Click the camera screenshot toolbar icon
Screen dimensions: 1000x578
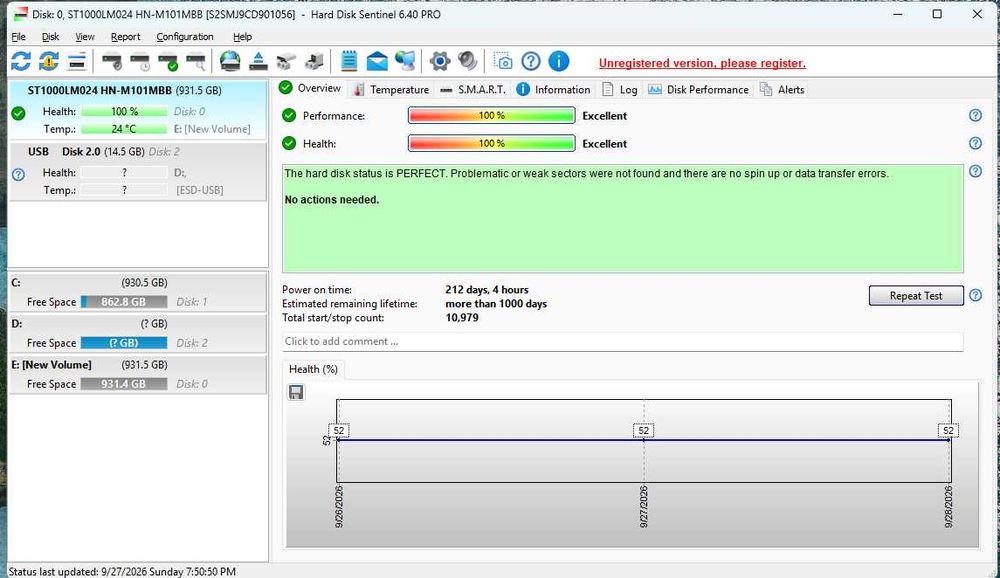(x=503, y=61)
